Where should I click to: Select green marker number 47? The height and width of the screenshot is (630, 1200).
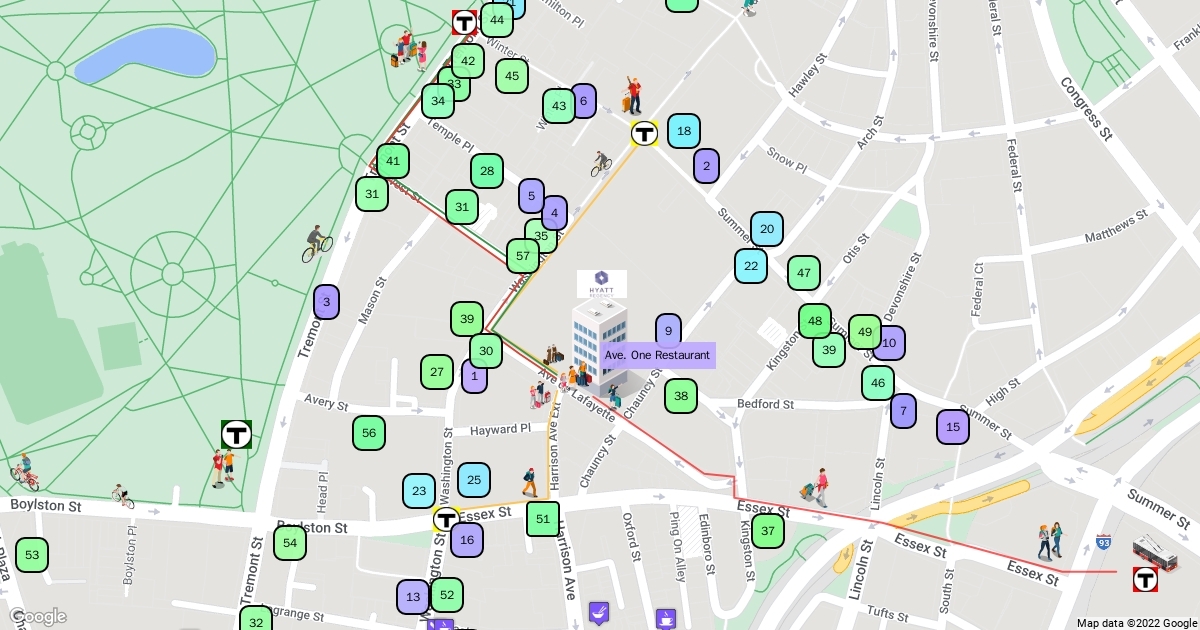pos(804,273)
